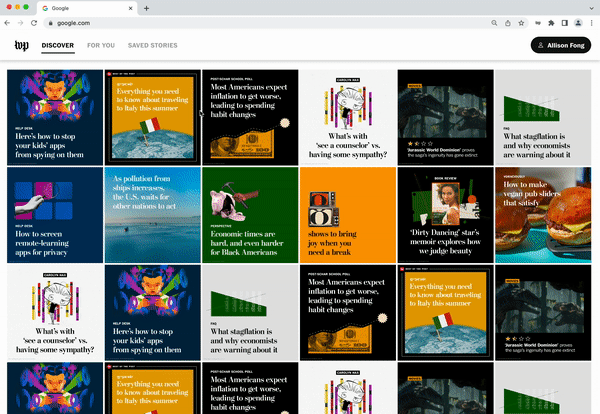Open first-row inflation poll story card
The width and height of the screenshot is (600, 414).
[250, 117]
